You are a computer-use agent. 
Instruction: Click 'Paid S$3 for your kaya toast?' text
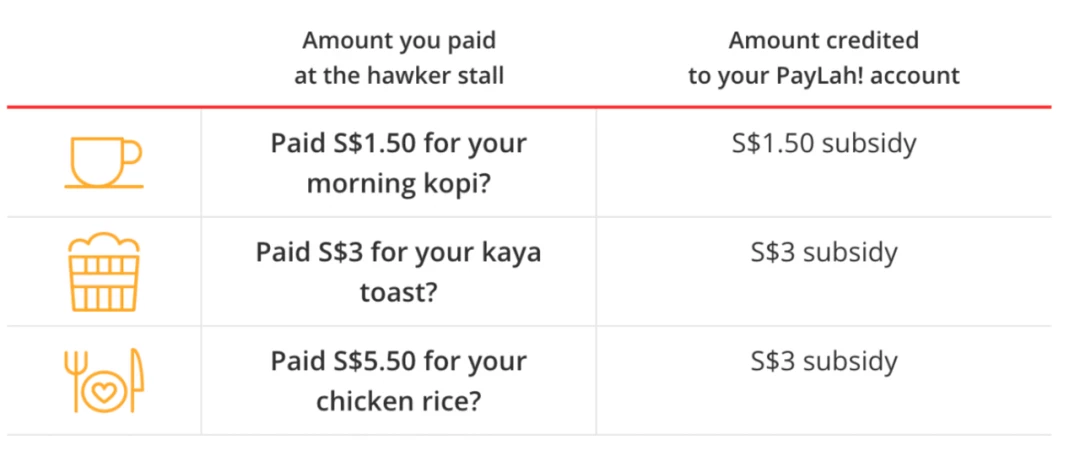click(399, 273)
